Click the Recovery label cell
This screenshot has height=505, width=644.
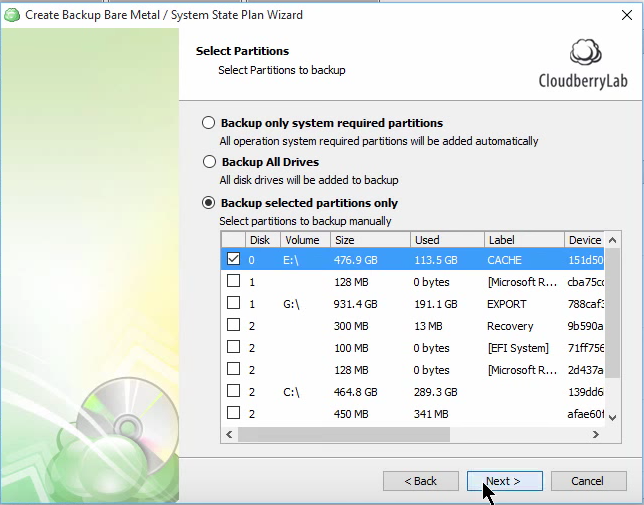[x=510, y=326]
